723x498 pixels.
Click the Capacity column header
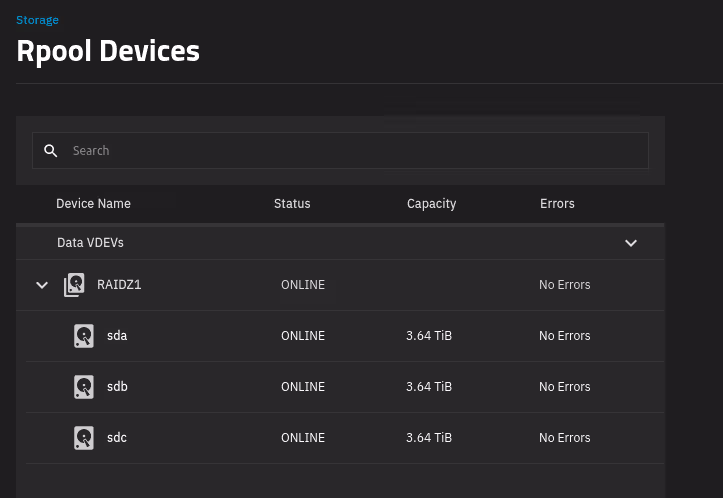pyautogui.click(x=431, y=204)
